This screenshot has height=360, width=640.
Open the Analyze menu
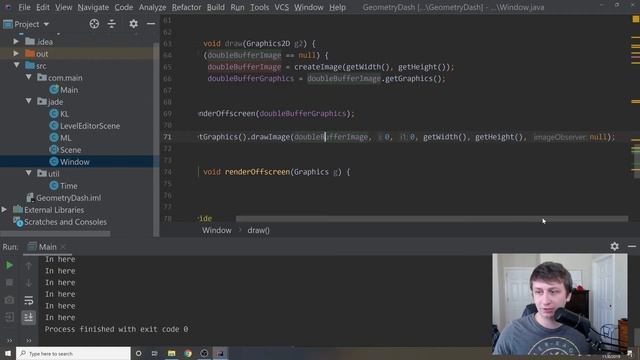(152, 7)
